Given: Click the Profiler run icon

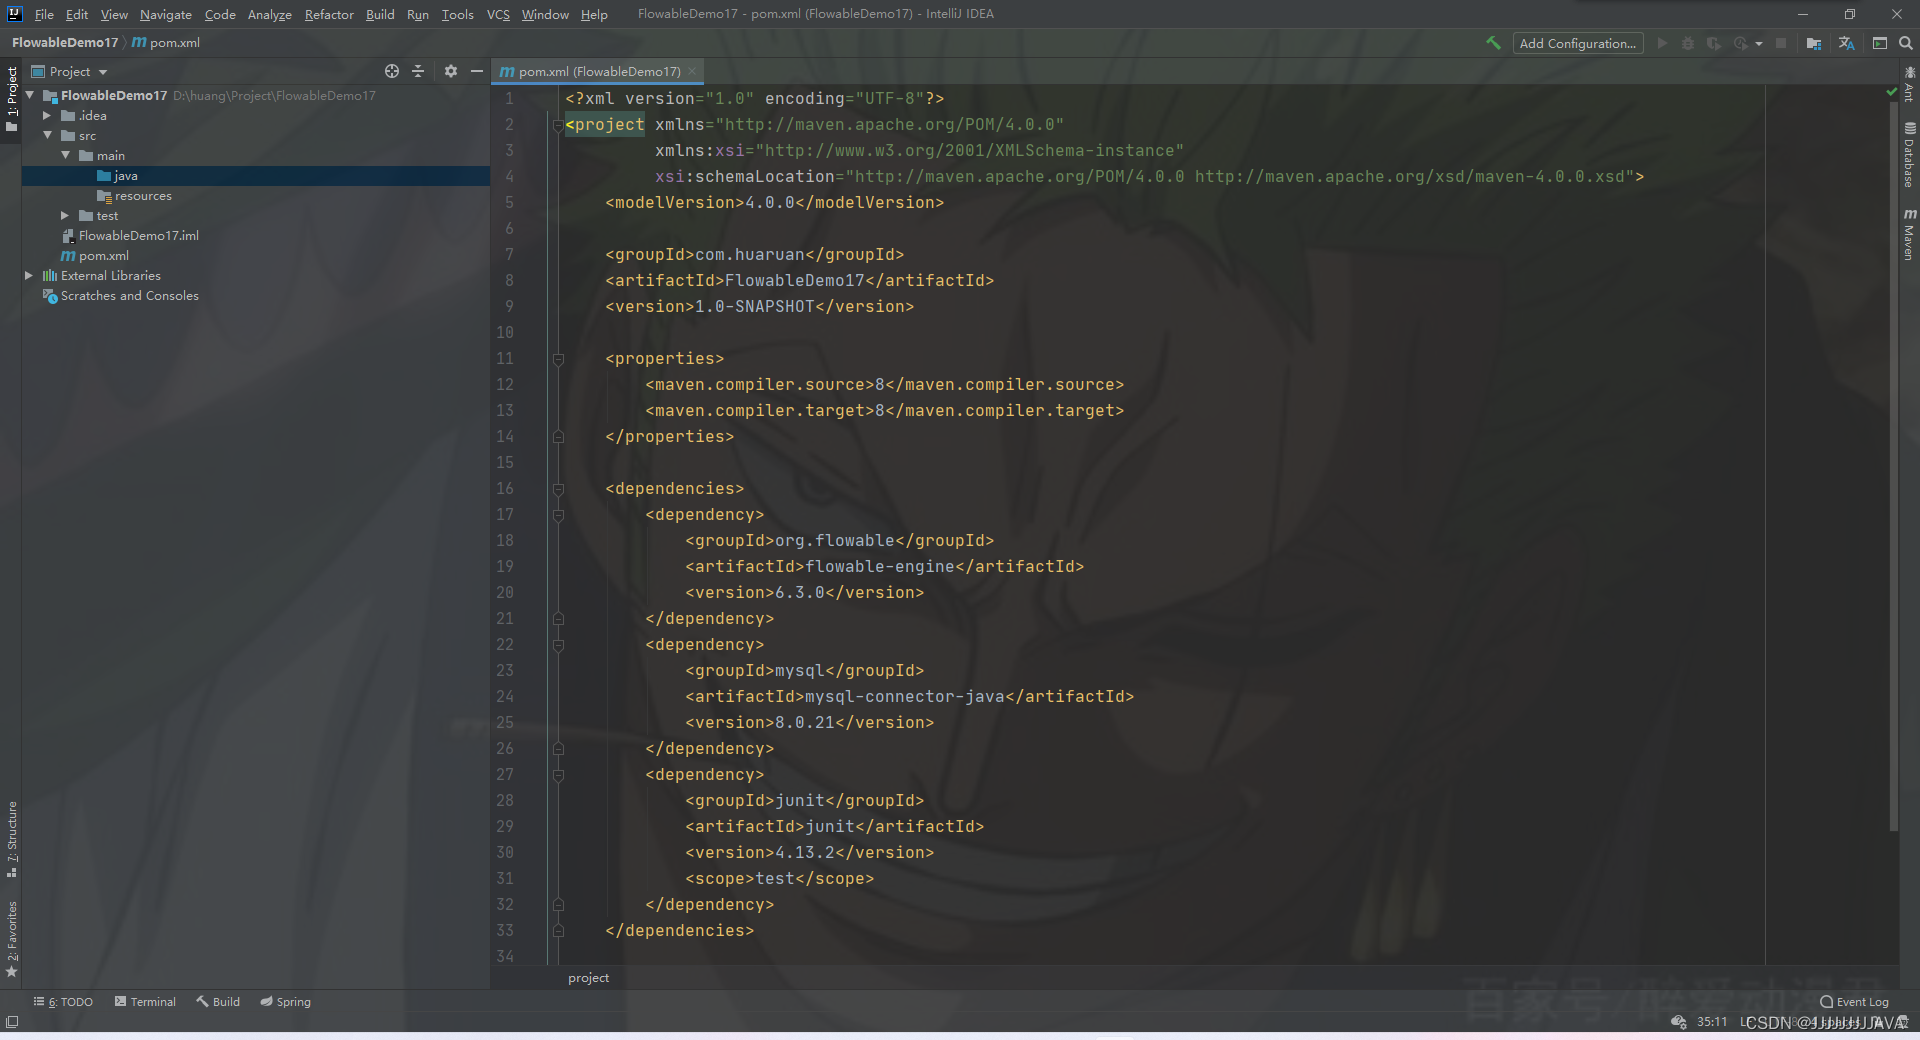Looking at the screenshot, I should (x=1741, y=43).
